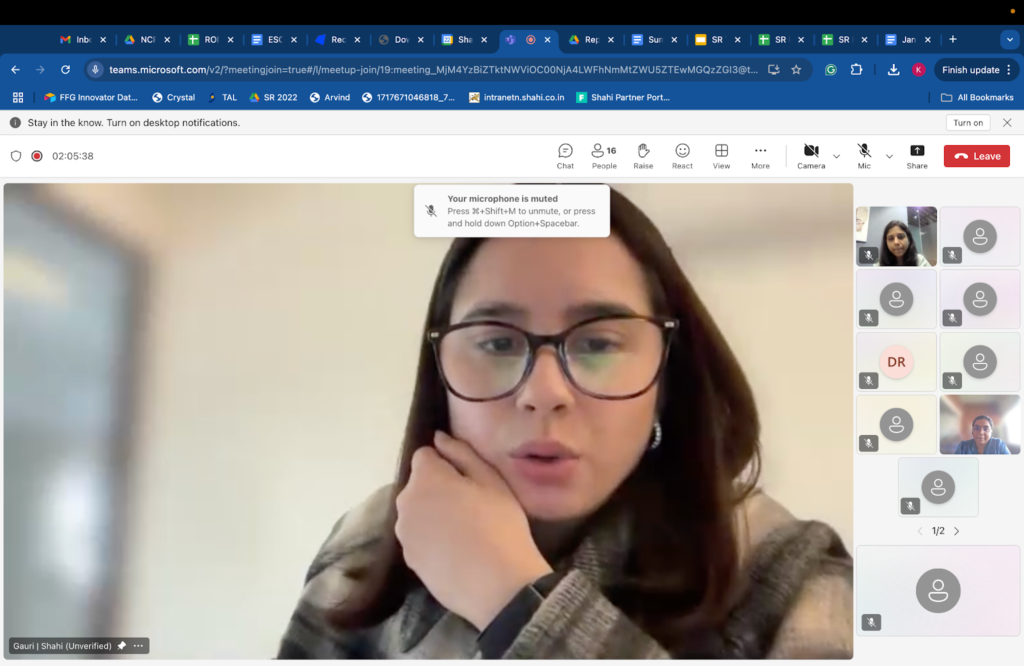Turn on desktop notifications
The image size is (1024, 666).
click(x=967, y=122)
